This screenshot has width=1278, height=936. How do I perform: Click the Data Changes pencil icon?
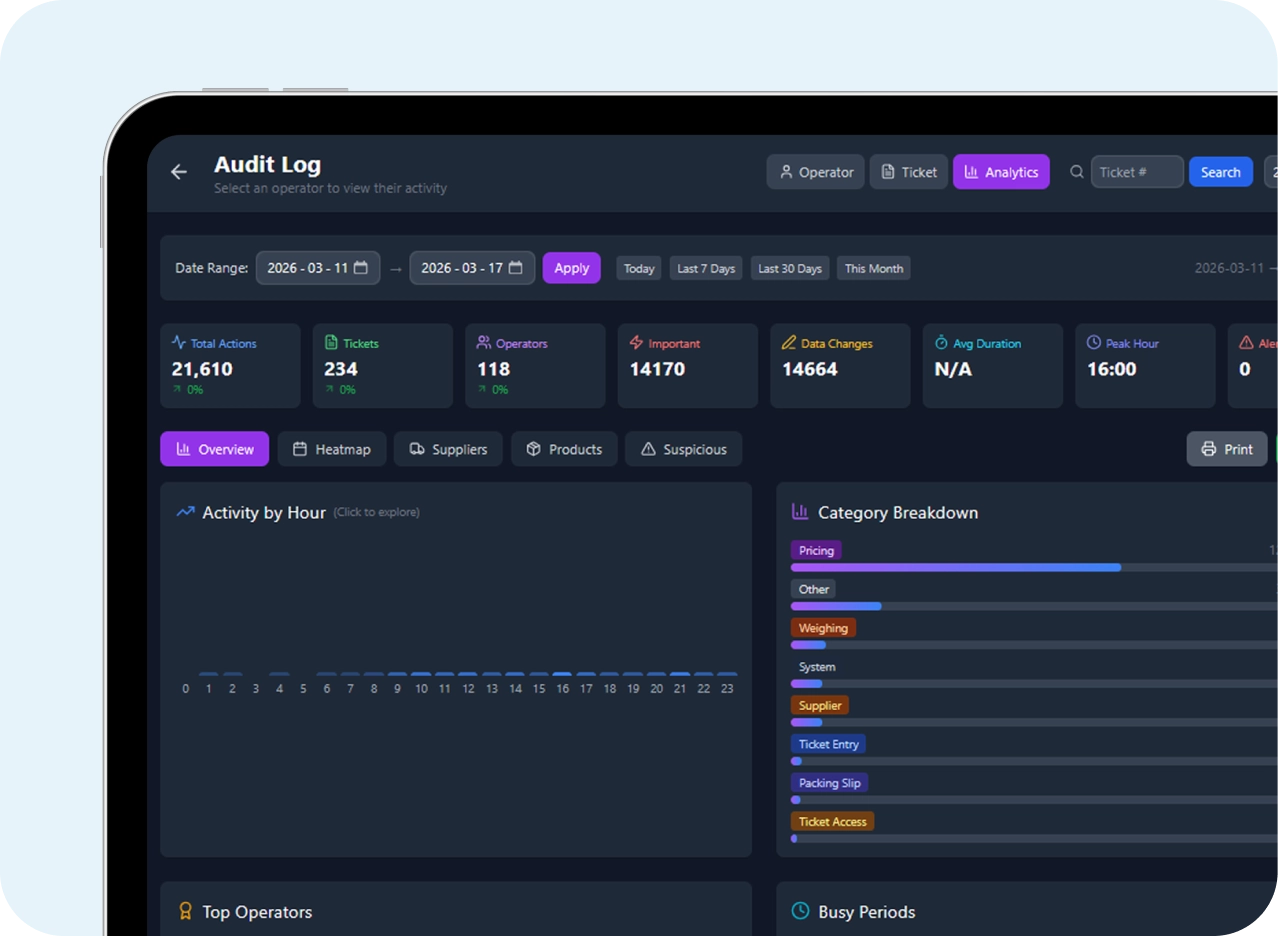tap(789, 342)
